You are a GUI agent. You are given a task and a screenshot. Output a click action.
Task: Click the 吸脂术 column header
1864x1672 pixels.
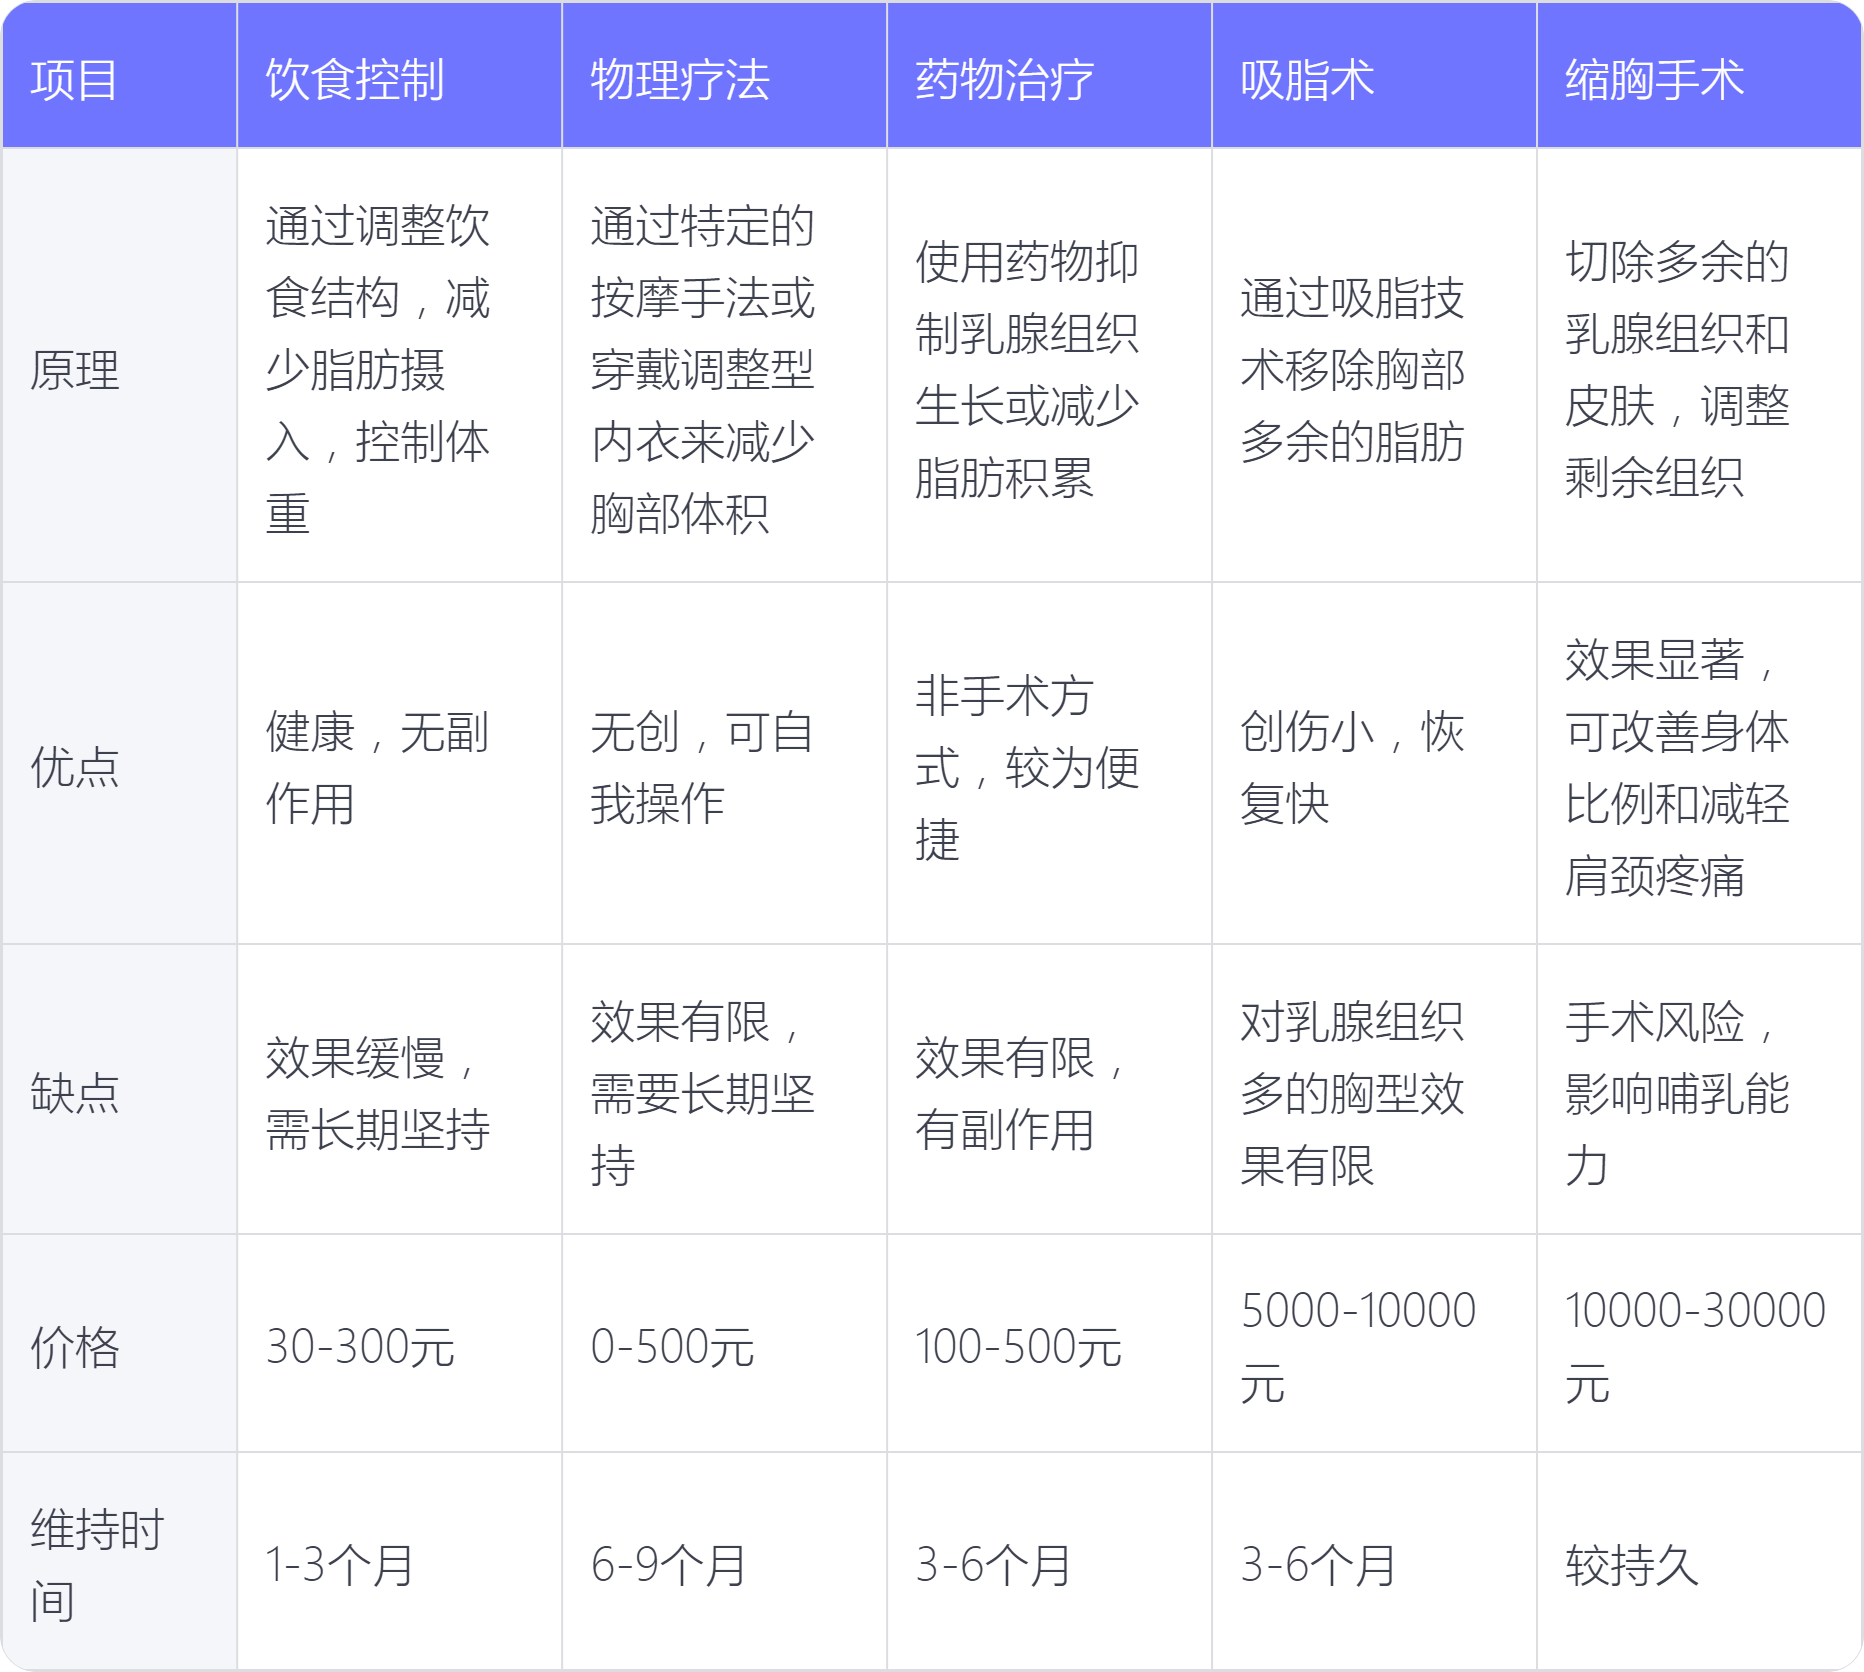click(1307, 80)
